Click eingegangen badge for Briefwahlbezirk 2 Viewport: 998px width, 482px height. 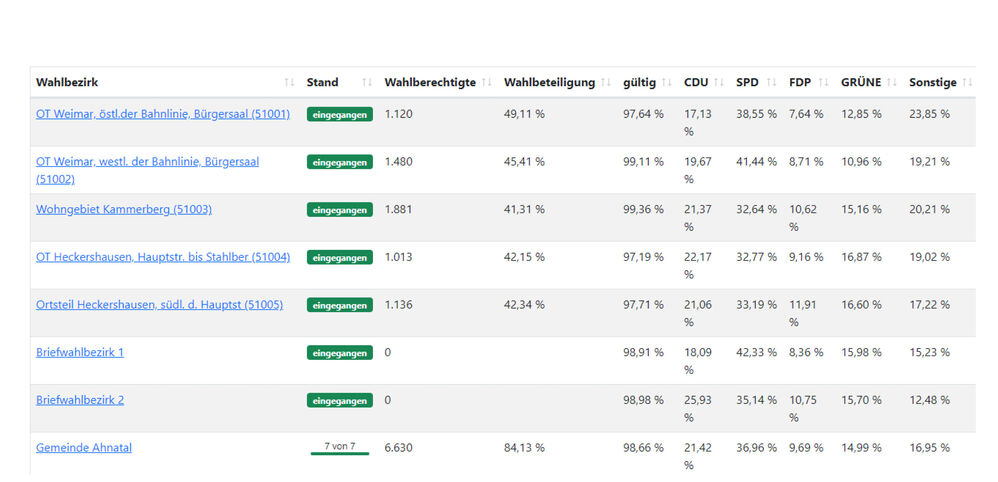tap(340, 400)
